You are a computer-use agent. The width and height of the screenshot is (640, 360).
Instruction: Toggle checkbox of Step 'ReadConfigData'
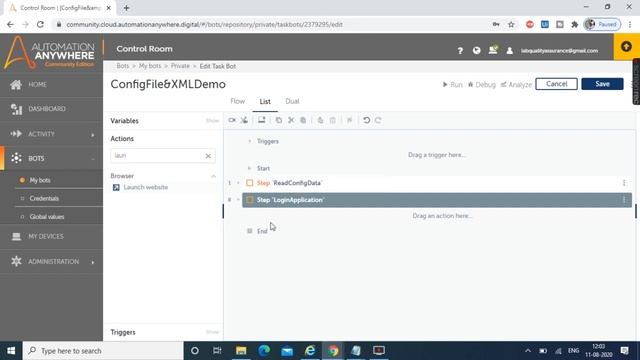pos(249,183)
